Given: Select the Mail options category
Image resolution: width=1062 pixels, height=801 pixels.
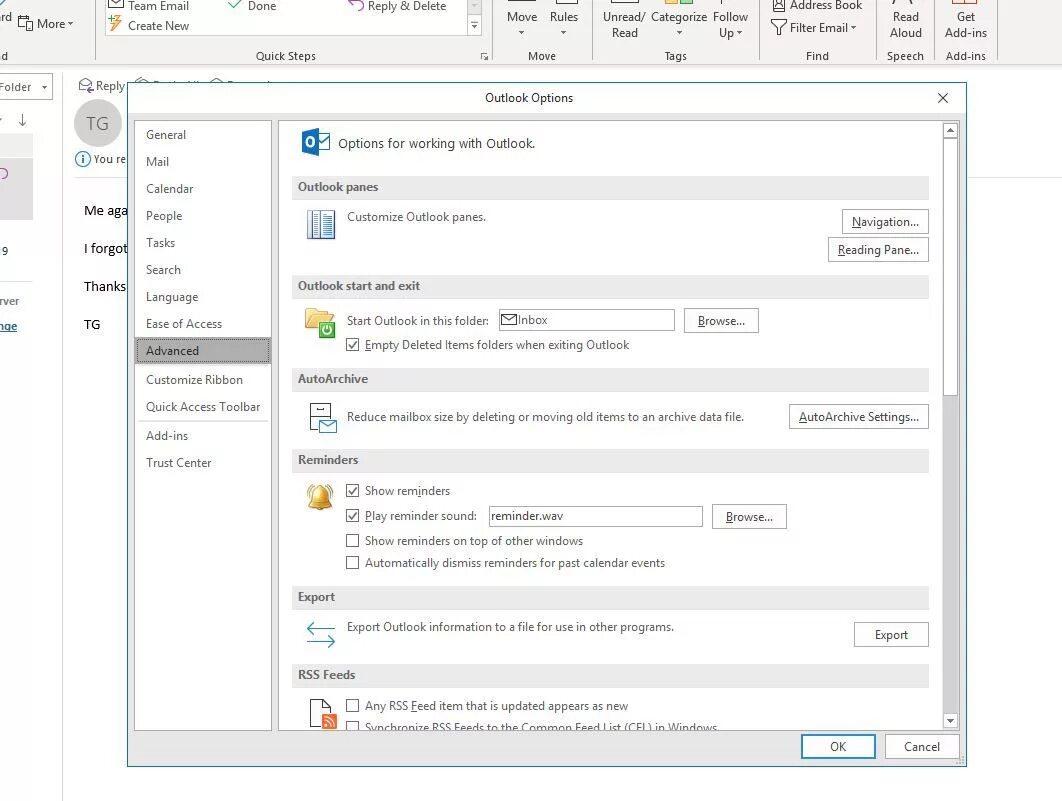Looking at the screenshot, I should 203,162.
